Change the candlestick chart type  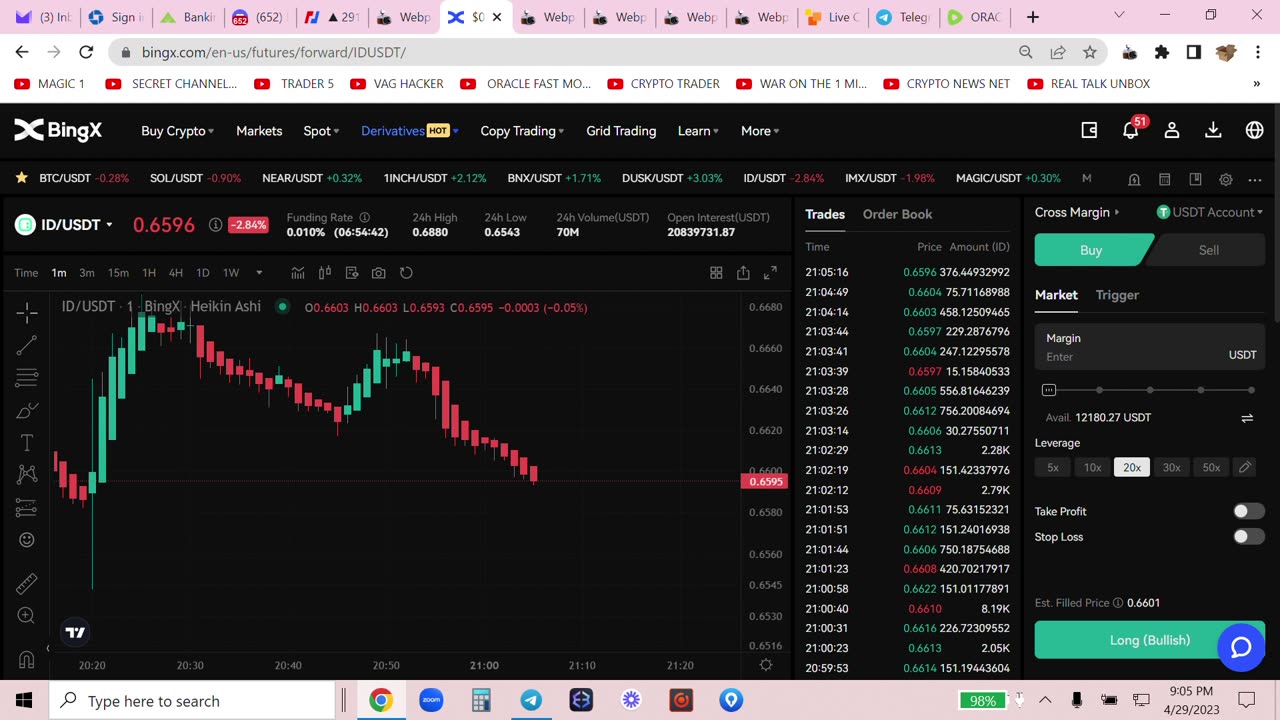coord(325,273)
